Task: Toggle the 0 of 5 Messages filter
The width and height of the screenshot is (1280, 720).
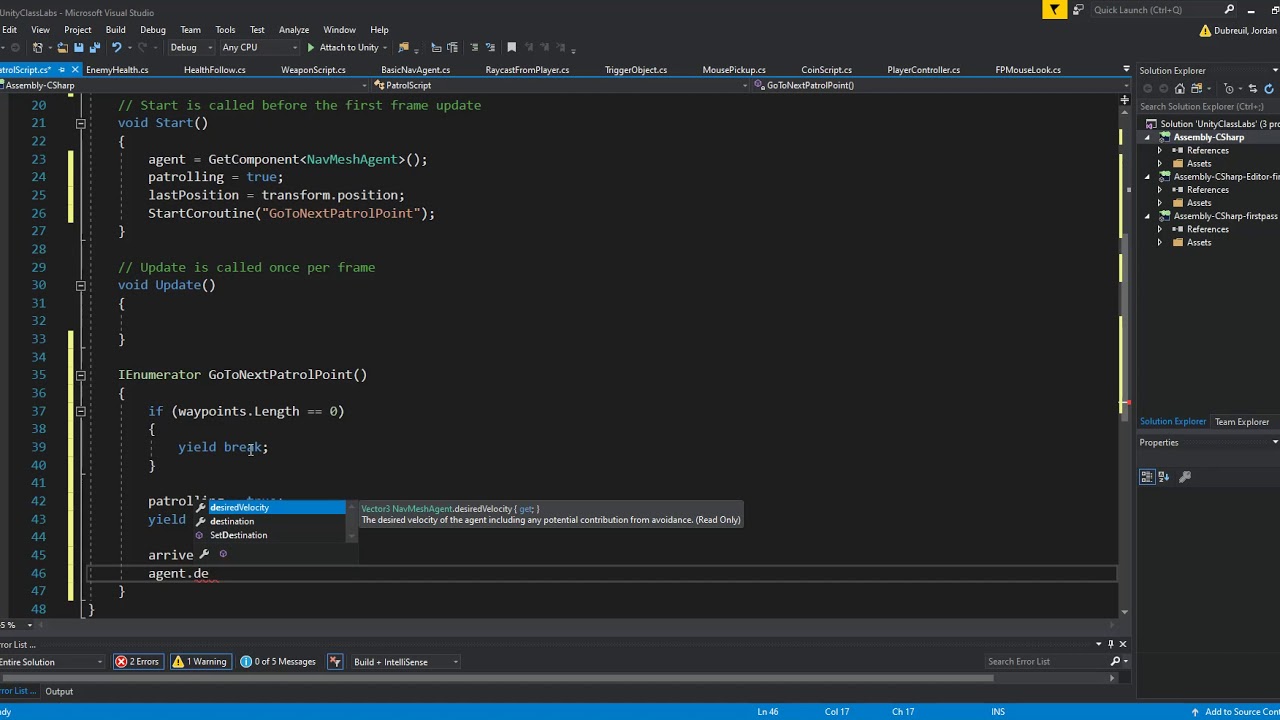Action: (x=278, y=662)
